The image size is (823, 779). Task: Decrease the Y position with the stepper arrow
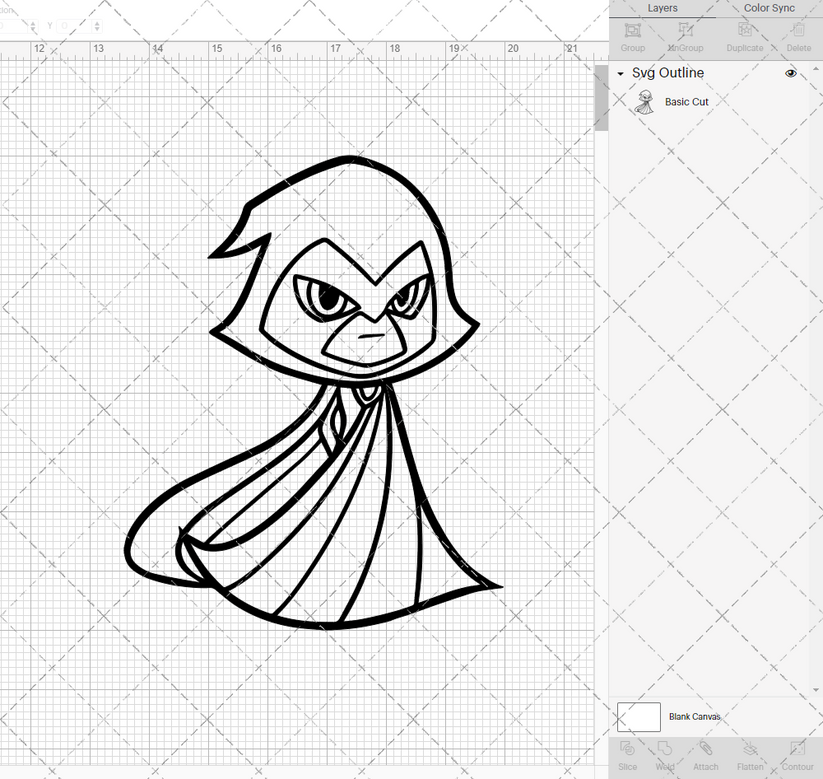click(97, 29)
